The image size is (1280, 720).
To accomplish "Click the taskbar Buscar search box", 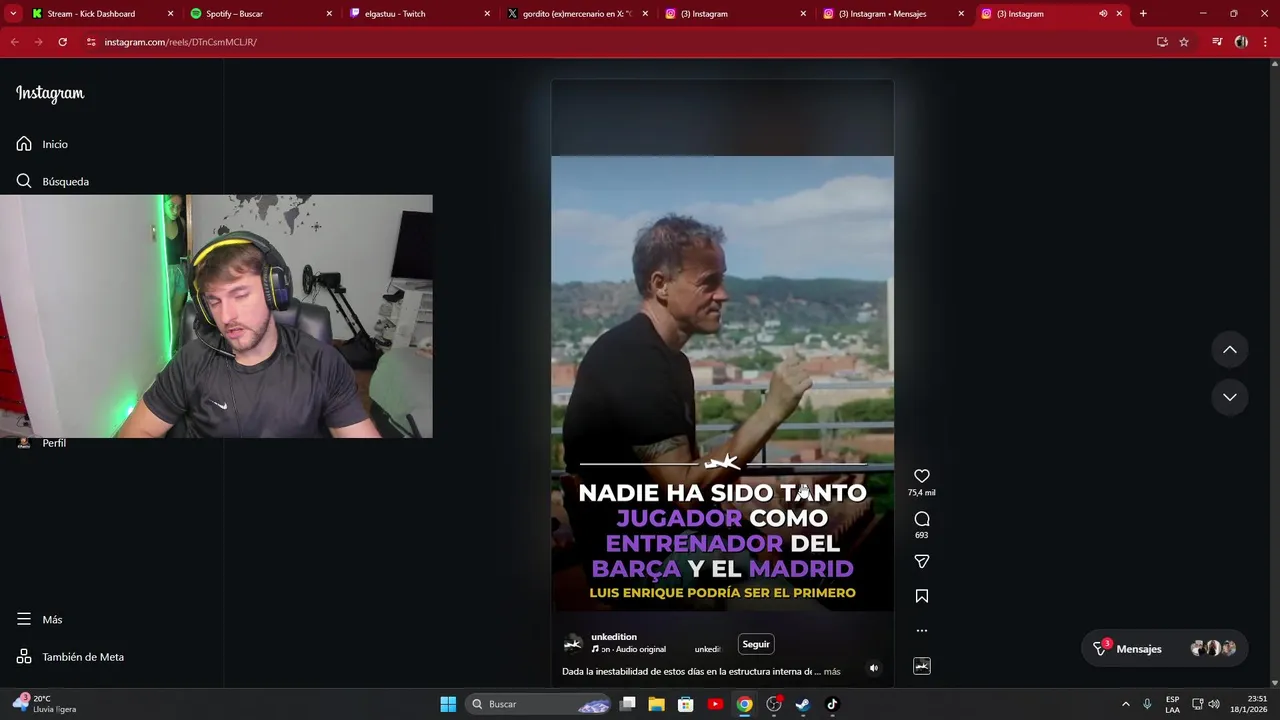I will tap(540, 704).
